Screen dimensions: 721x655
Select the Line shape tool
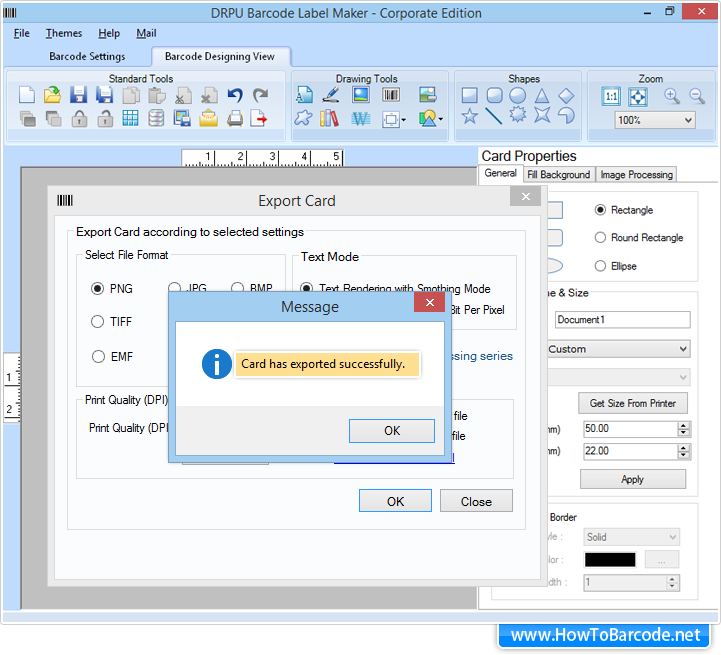click(494, 115)
